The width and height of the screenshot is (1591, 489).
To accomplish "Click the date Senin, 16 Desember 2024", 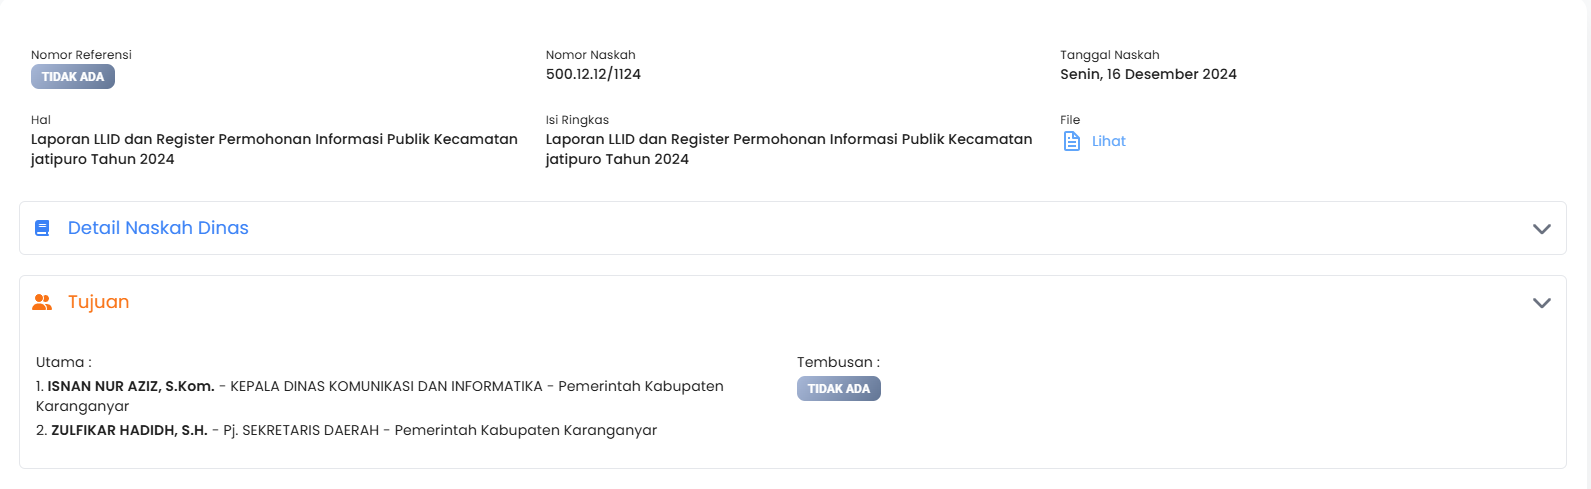I will click(1148, 74).
